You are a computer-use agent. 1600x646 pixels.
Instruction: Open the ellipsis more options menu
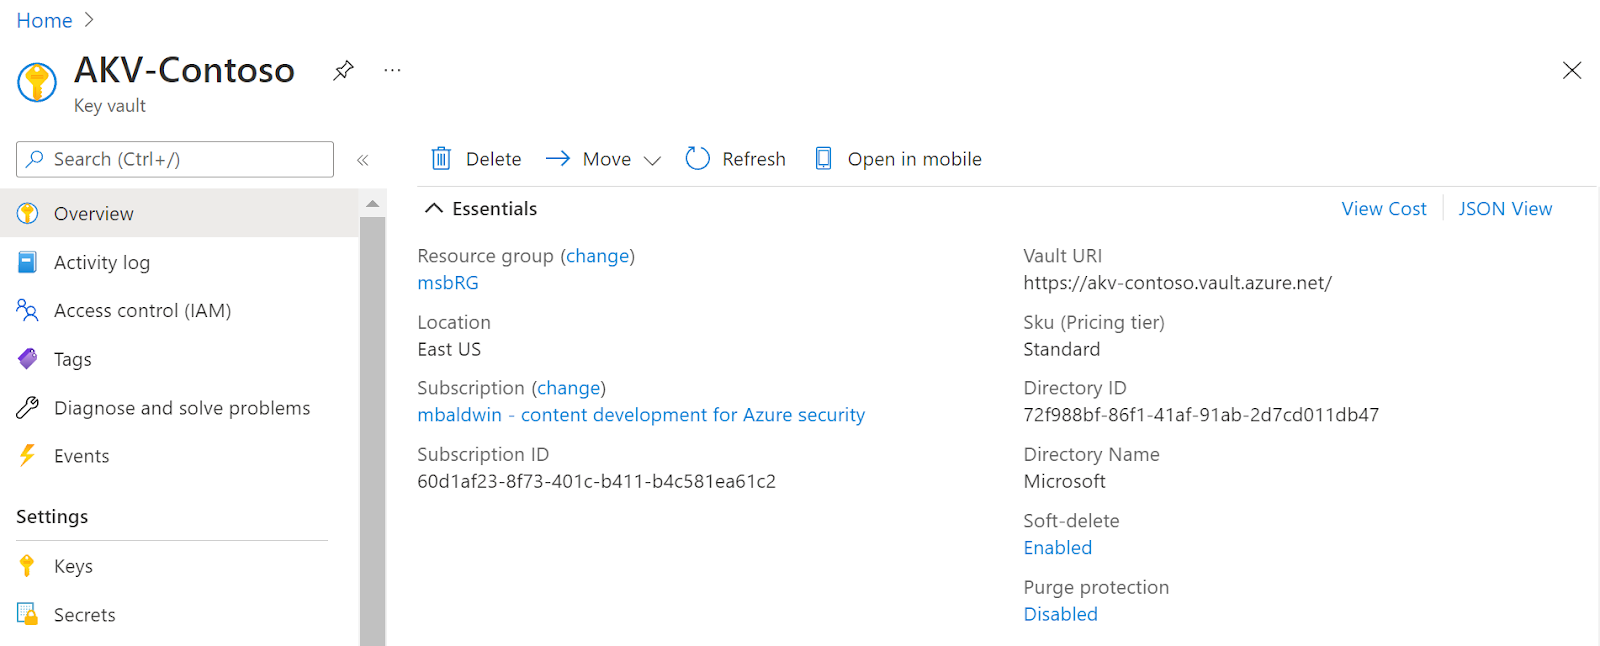392,70
